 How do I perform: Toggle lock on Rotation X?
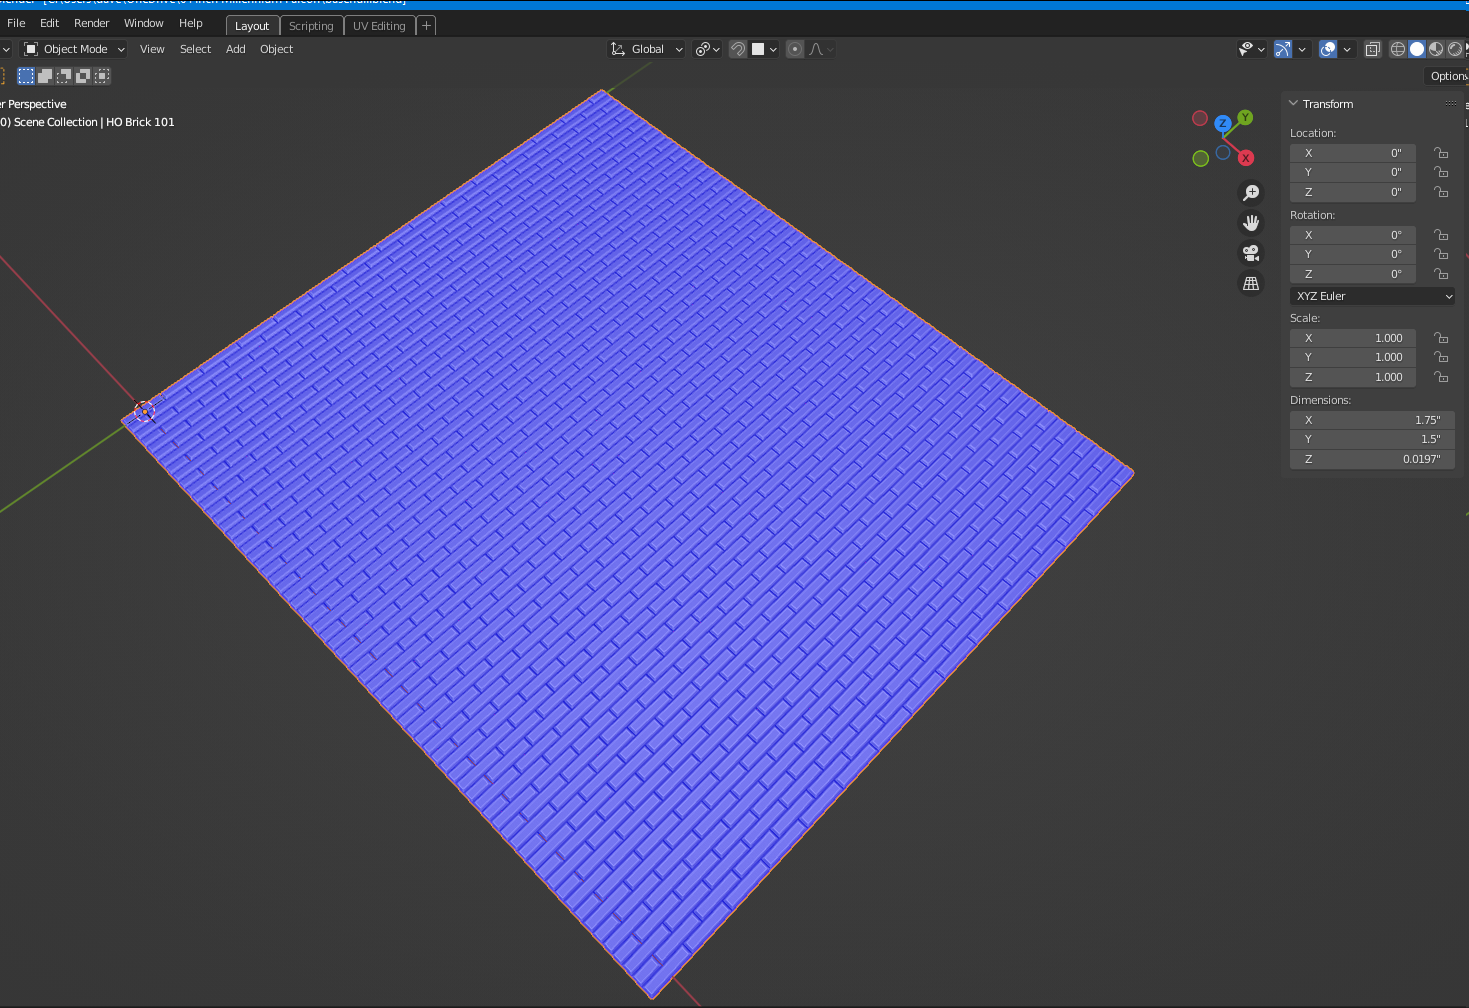[1441, 235]
